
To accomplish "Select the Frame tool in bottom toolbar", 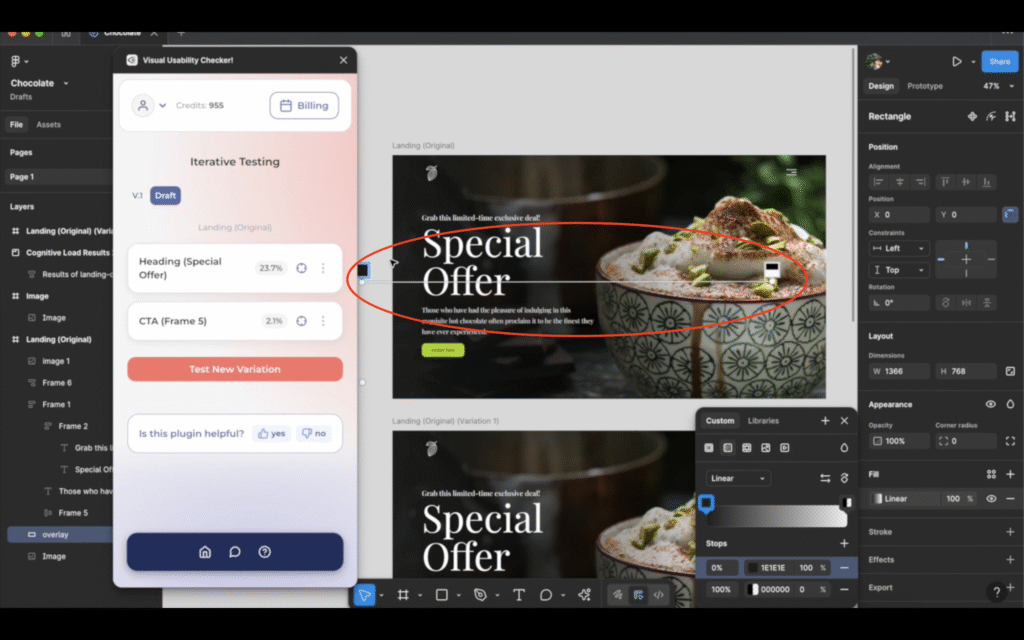I will (x=403, y=595).
